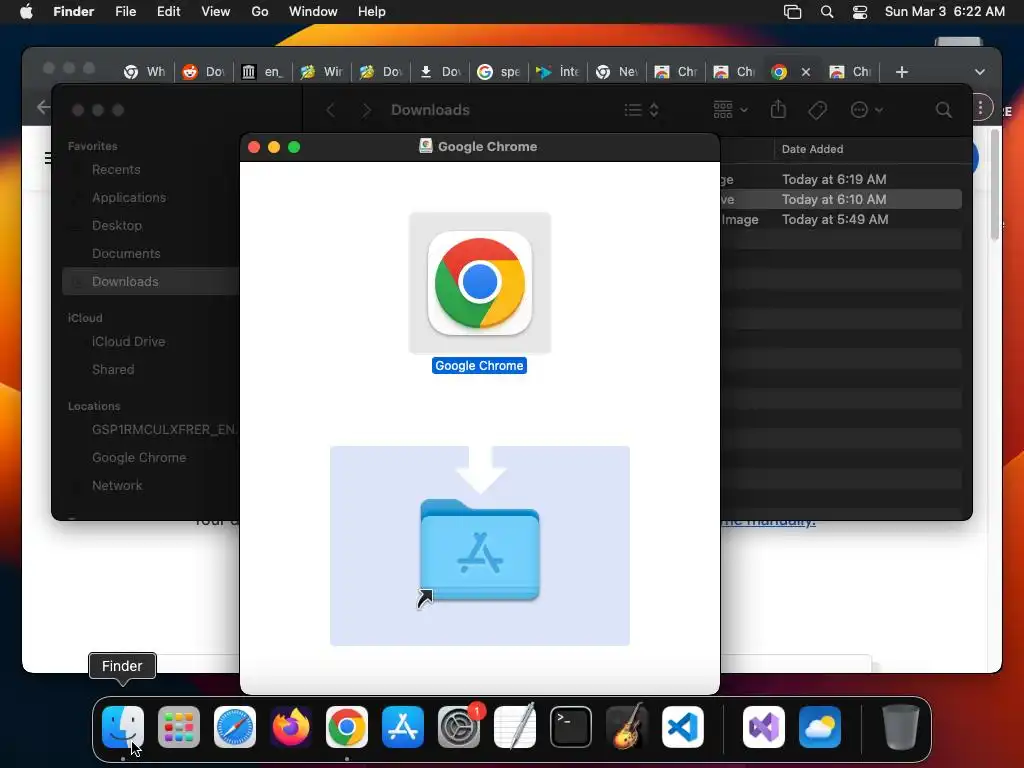This screenshot has height=768, width=1024.
Task: Open Control Center in the menu bar
Action: [860, 12]
